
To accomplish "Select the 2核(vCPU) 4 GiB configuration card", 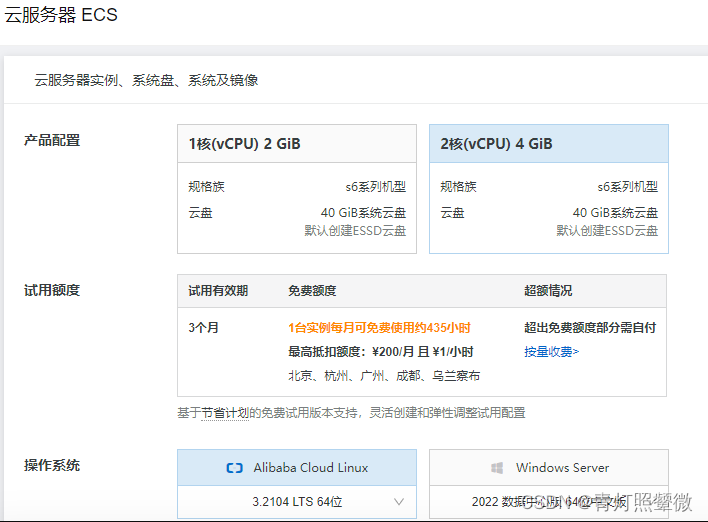I will tap(549, 189).
